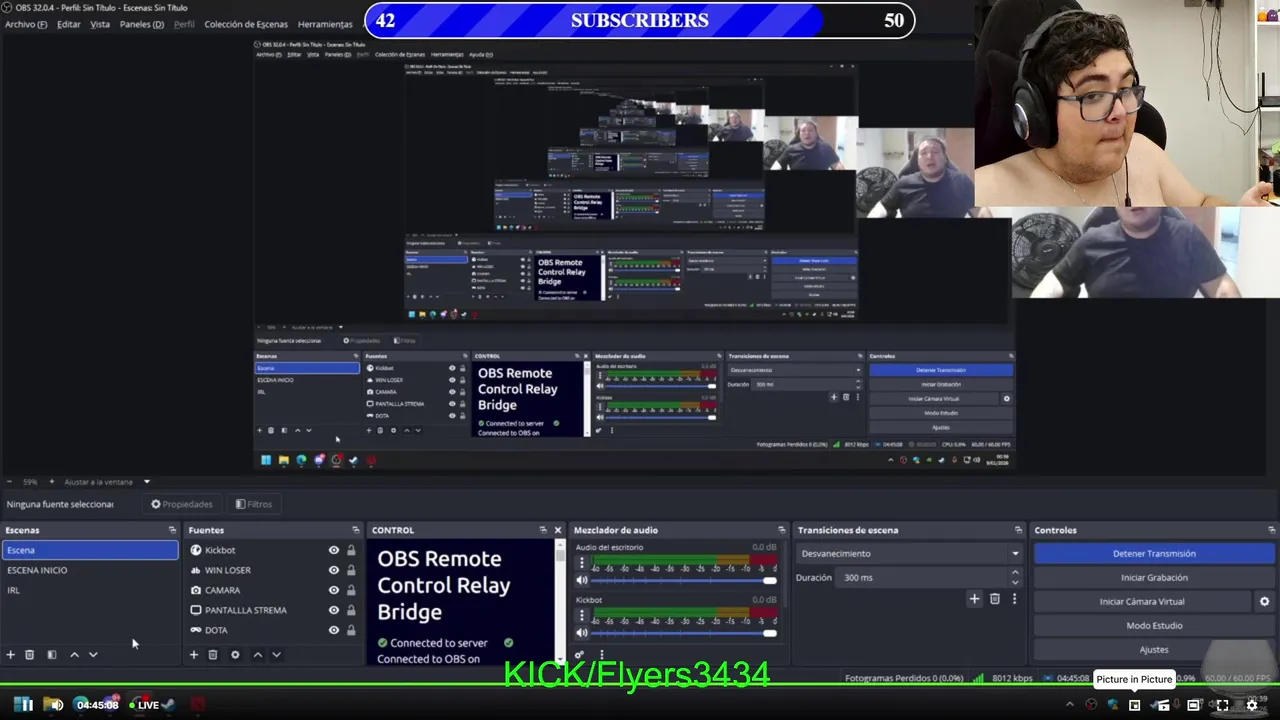Click Iniciar Cámara Virtual button
Image resolution: width=1280 pixels, height=720 pixels.
[x=1142, y=602]
